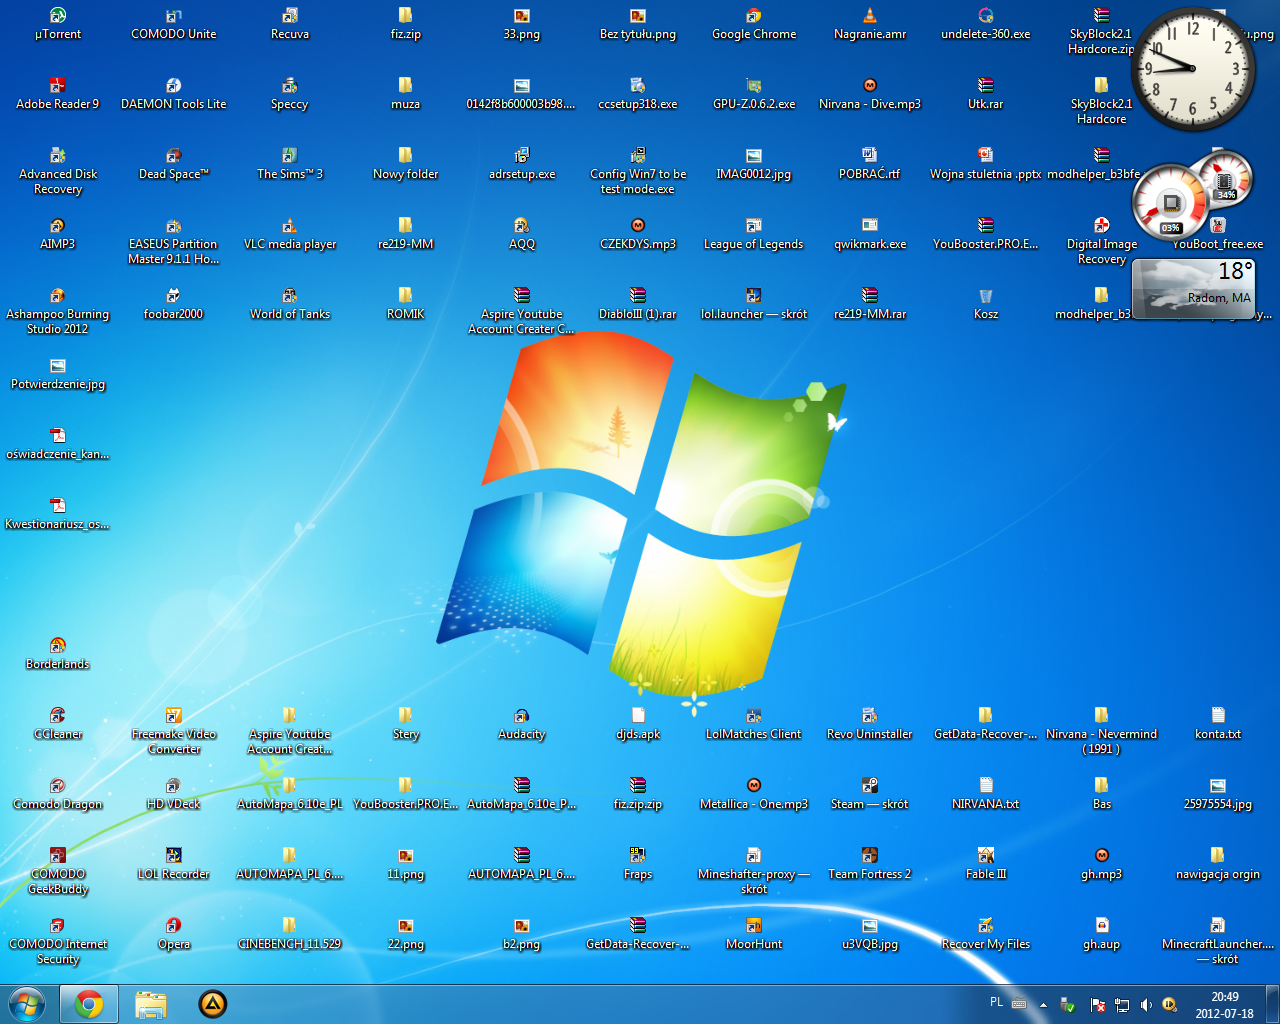This screenshot has height=1024, width=1280.
Task: Click the Daemon Tools Lite shortcut
Action: (173, 87)
